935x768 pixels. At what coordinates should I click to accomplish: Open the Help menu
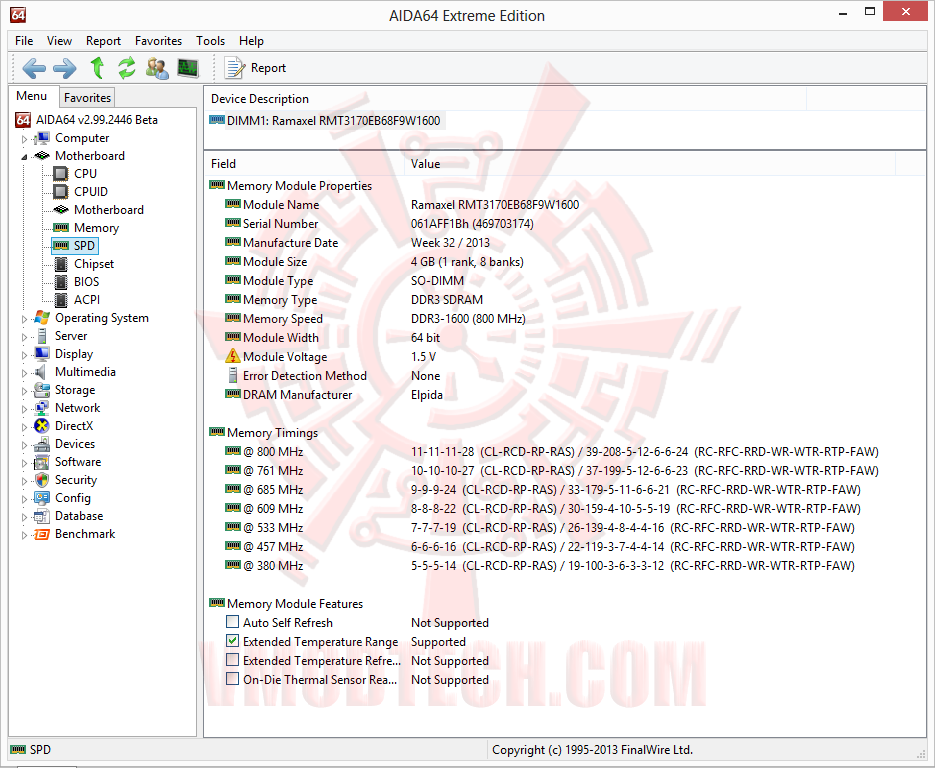(251, 41)
